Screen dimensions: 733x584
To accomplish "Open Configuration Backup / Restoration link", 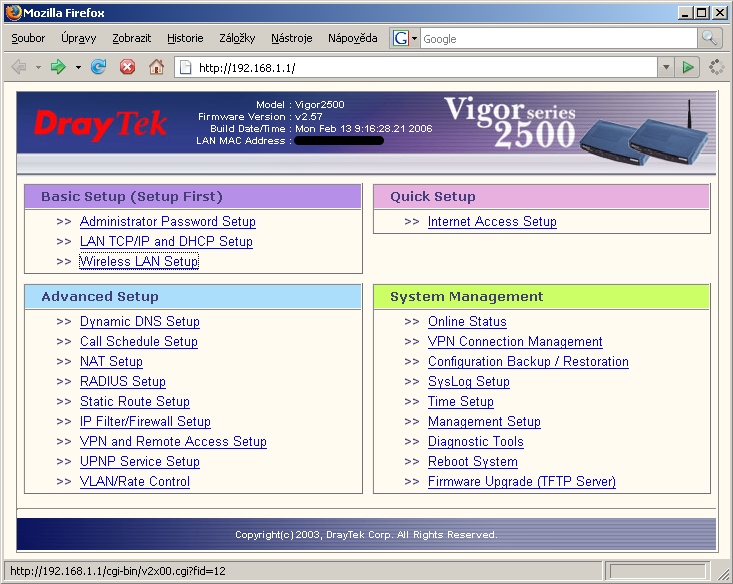I will tap(528, 361).
